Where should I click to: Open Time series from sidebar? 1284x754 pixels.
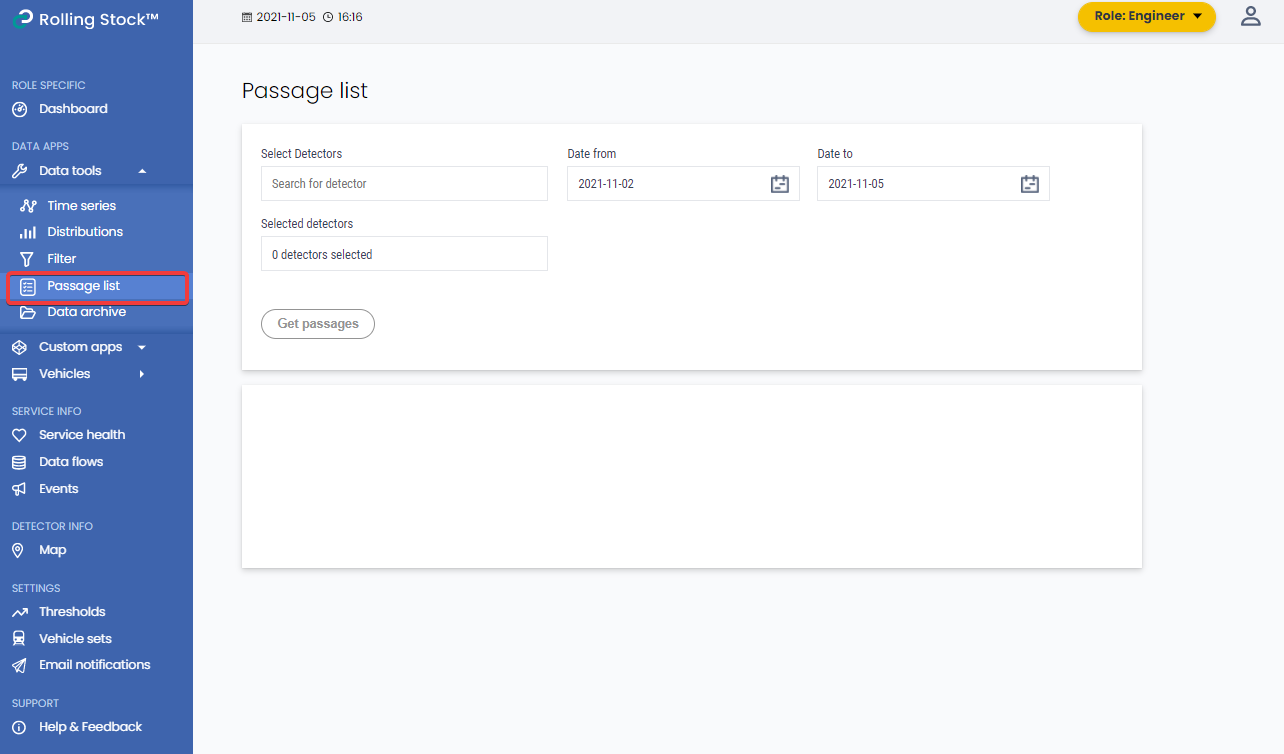[x=81, y=205]
